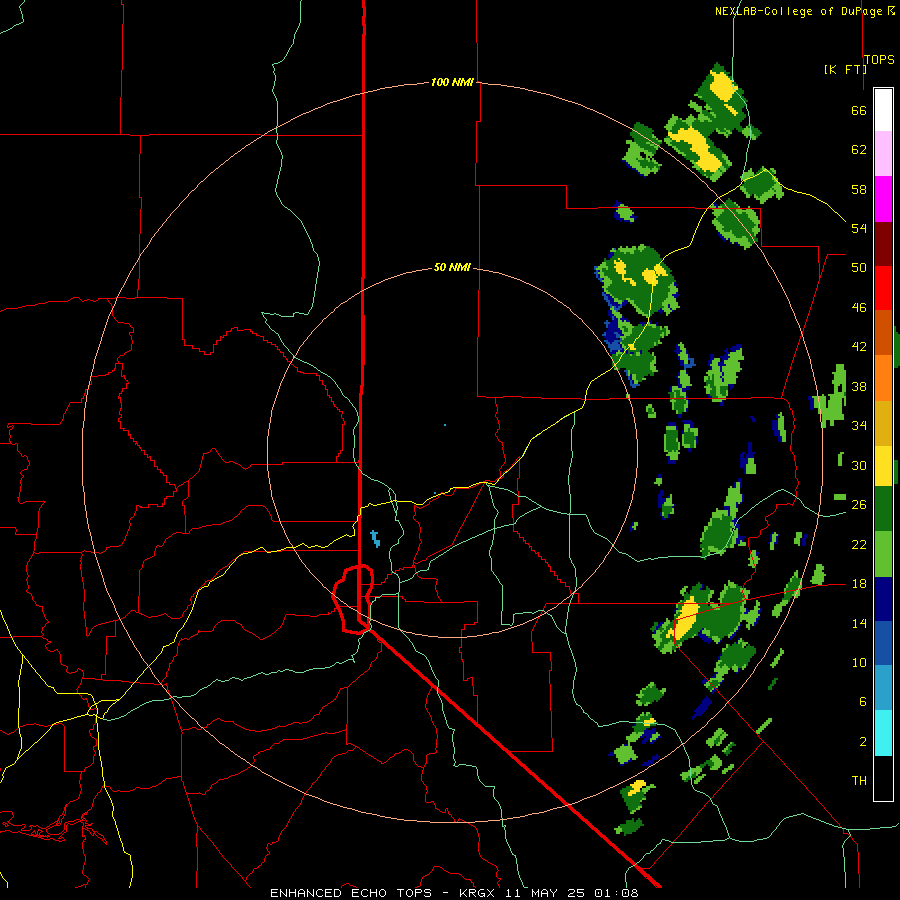Select the magenta legend color block
Screen dimensions: 900x900
pos(883,199)
